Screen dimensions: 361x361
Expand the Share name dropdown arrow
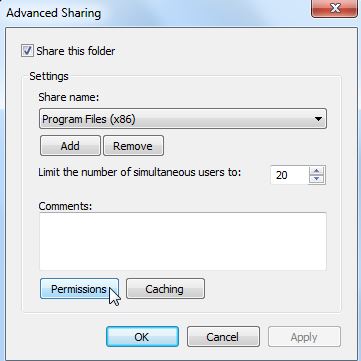click(x=318, y=119)
